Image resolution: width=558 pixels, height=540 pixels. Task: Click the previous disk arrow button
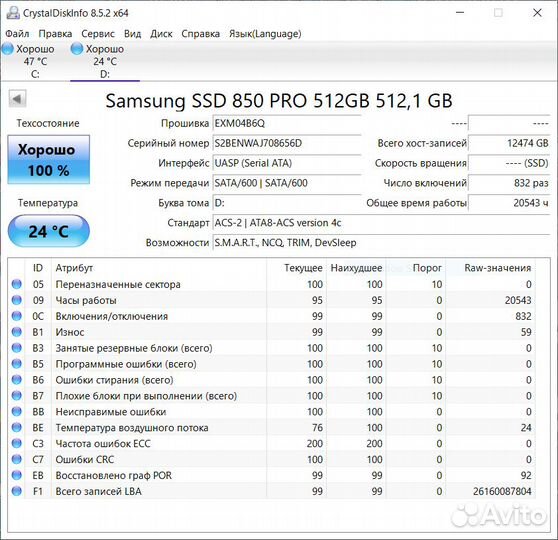[x=17, y=99]
